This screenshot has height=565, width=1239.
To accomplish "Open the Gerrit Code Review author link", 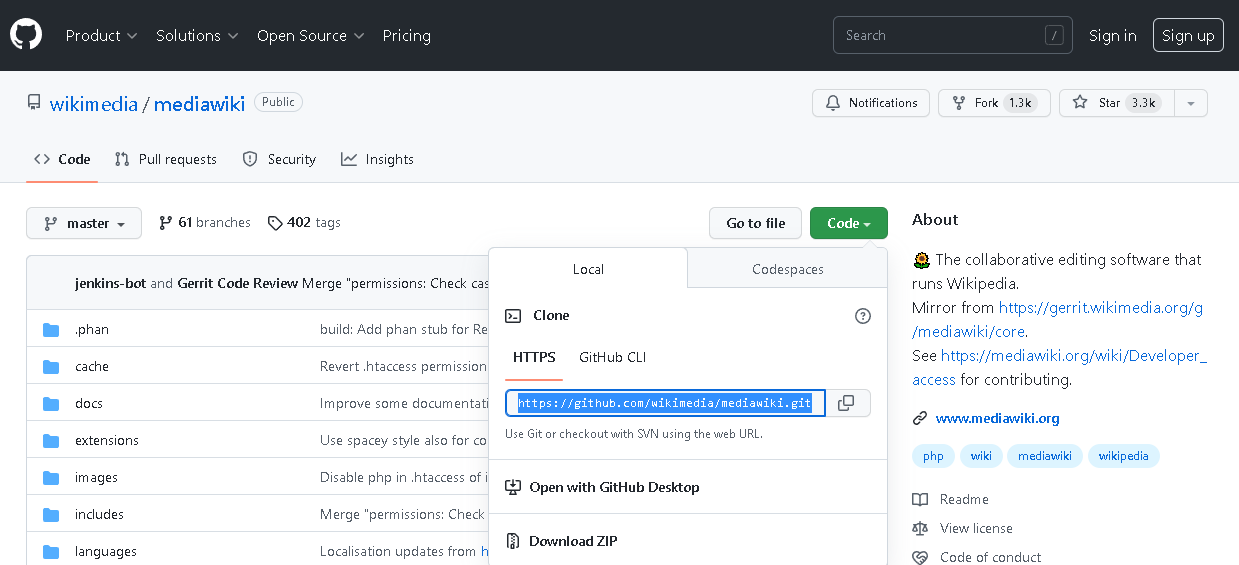I will coord(238,284).
